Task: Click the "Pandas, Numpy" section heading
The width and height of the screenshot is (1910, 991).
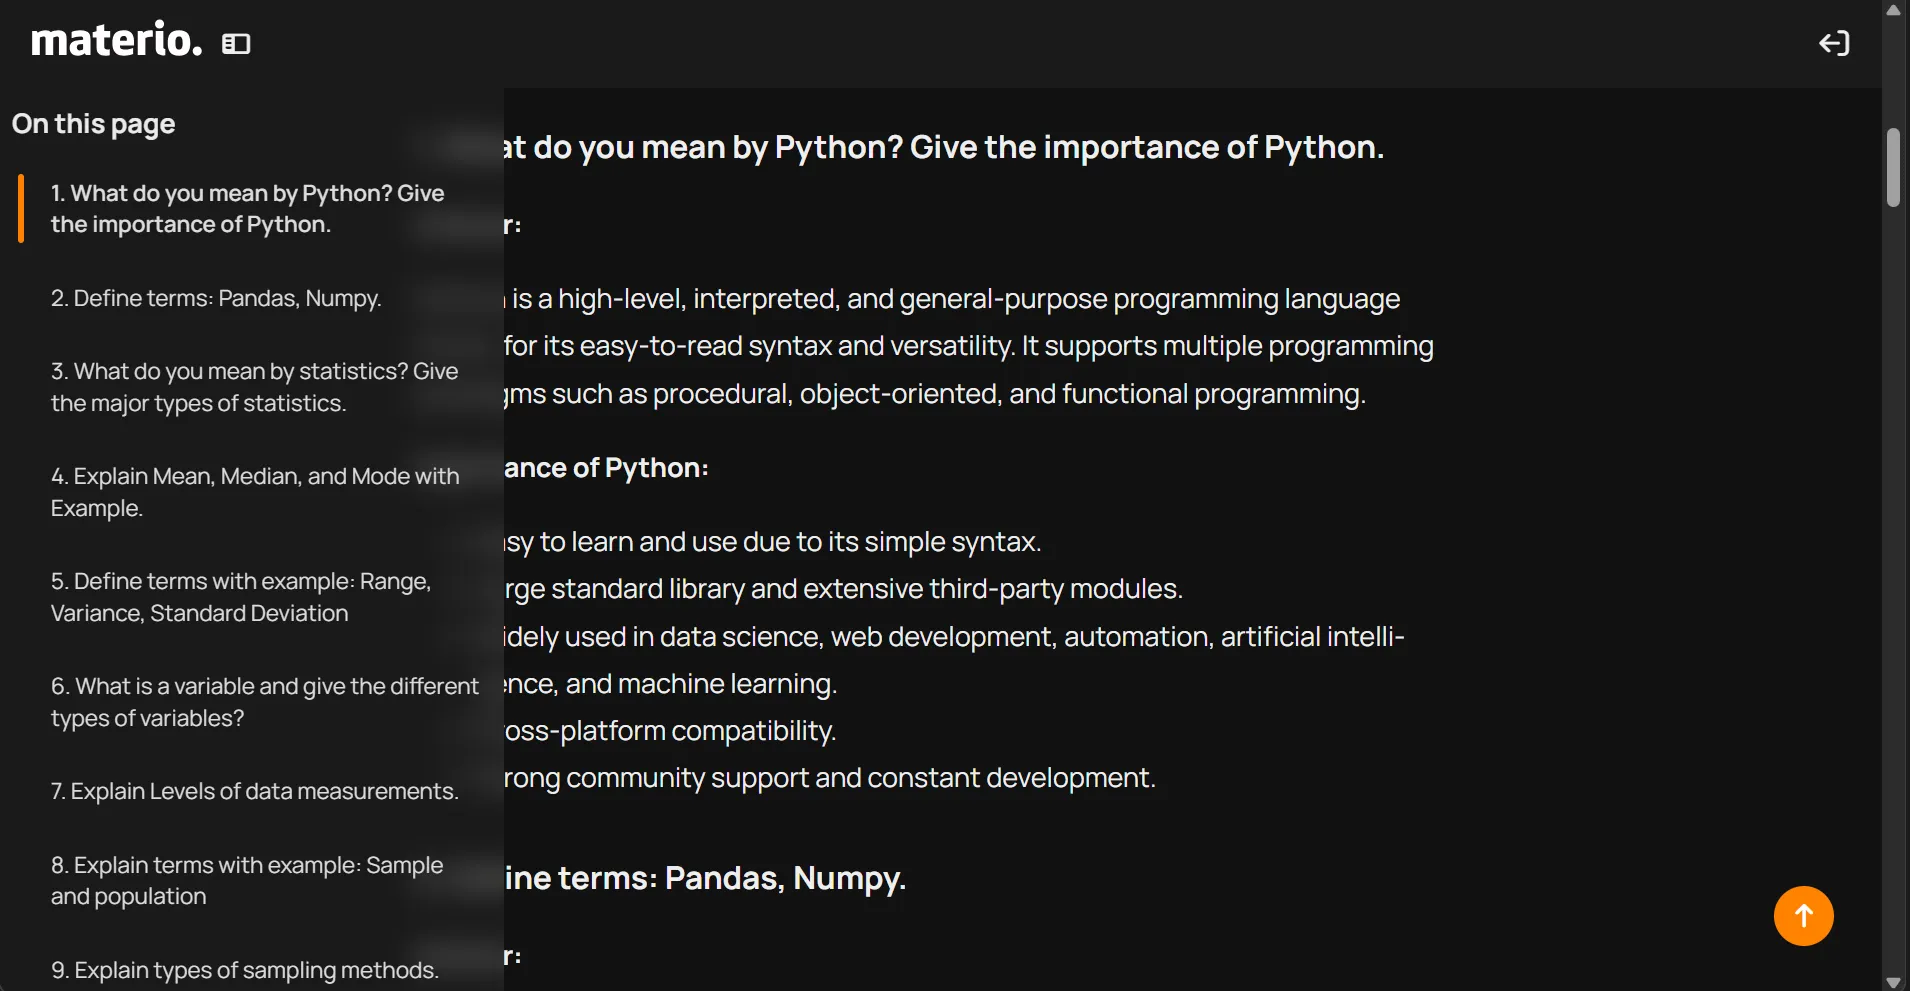Action: point(705,878)
